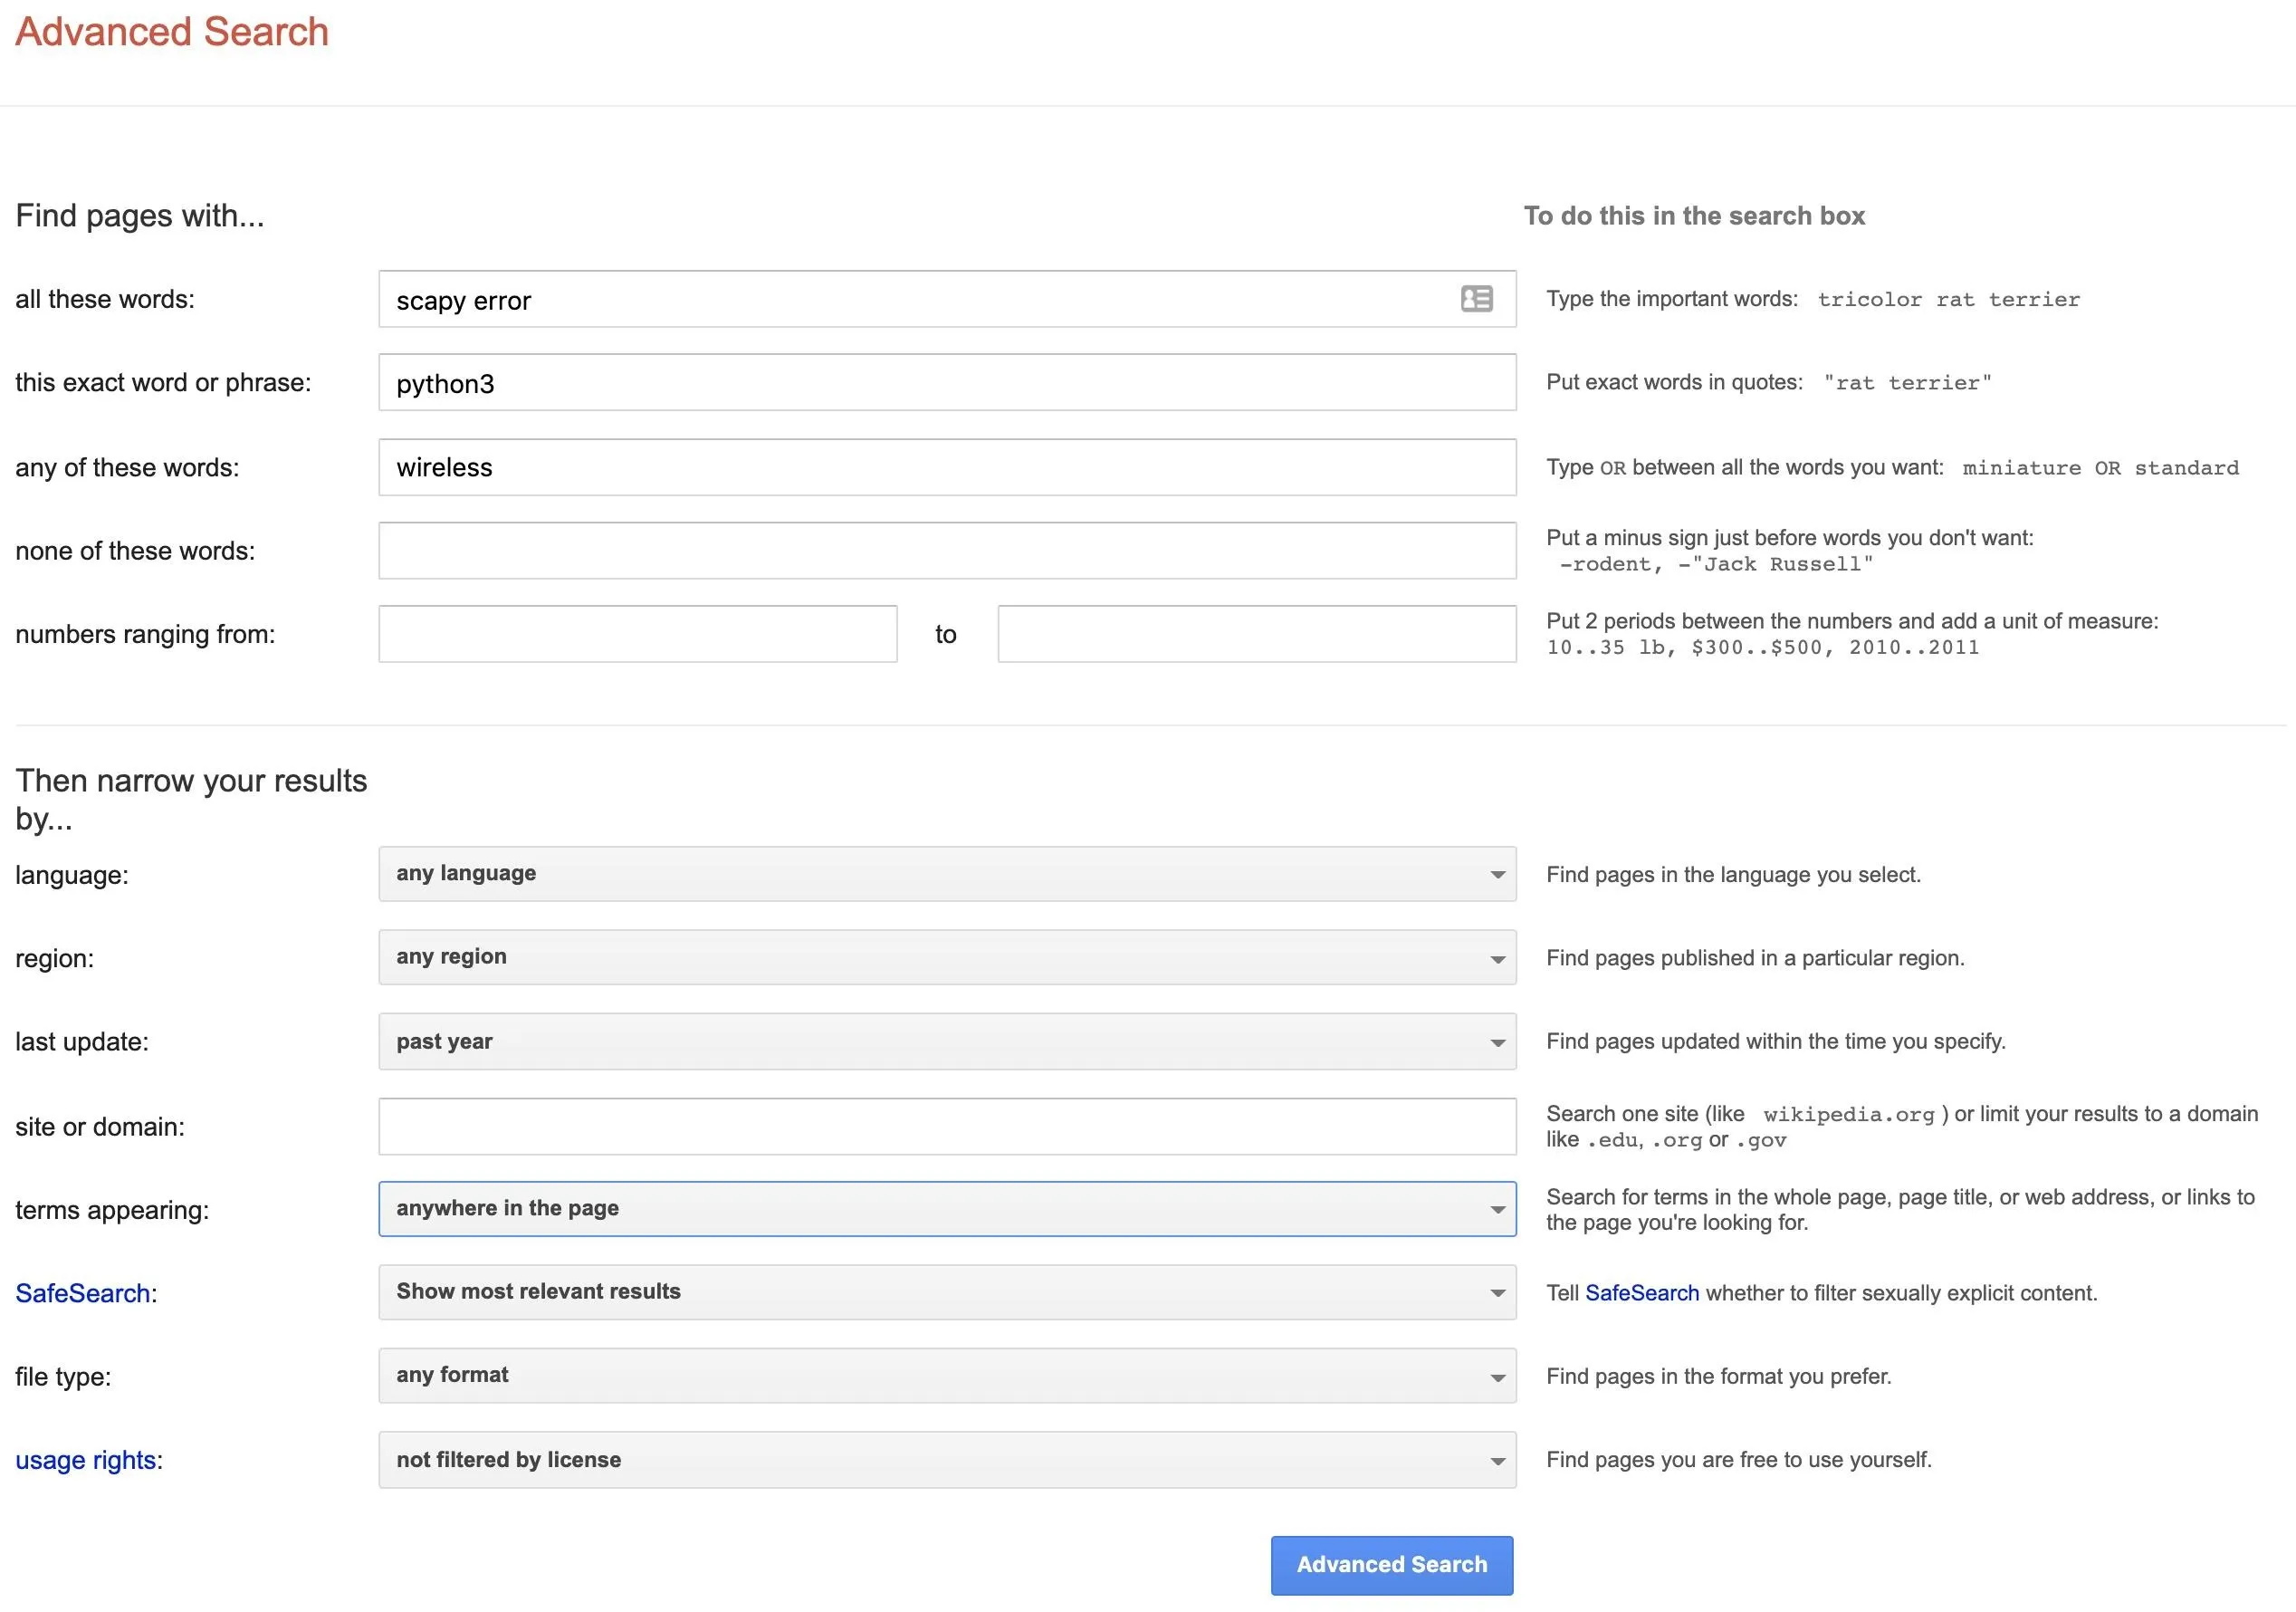The height and width of the screenshot is (1612, 2296).
Task: Focus the none of these words field
Action: (x=946, y=550)
